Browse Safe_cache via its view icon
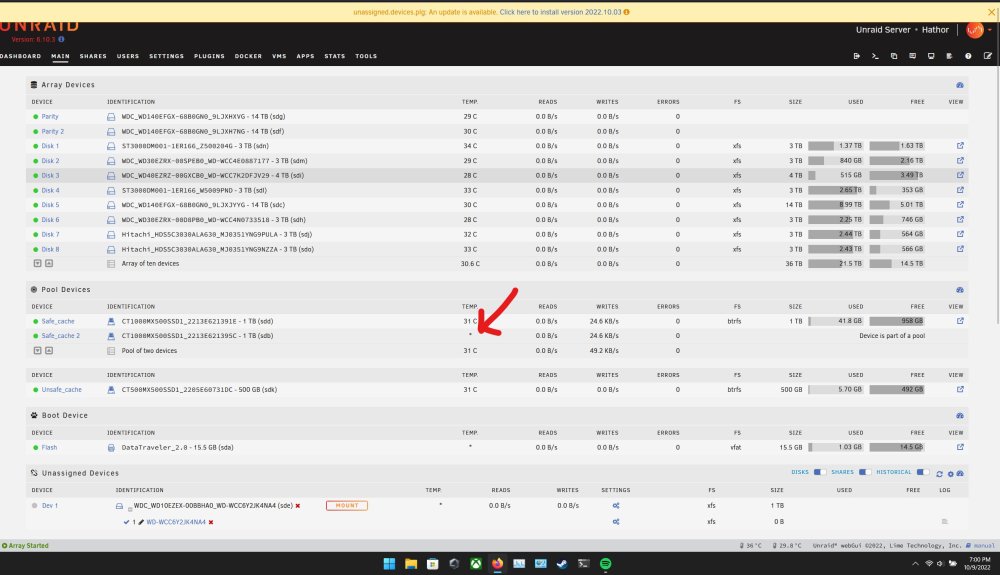 [960, 321]
